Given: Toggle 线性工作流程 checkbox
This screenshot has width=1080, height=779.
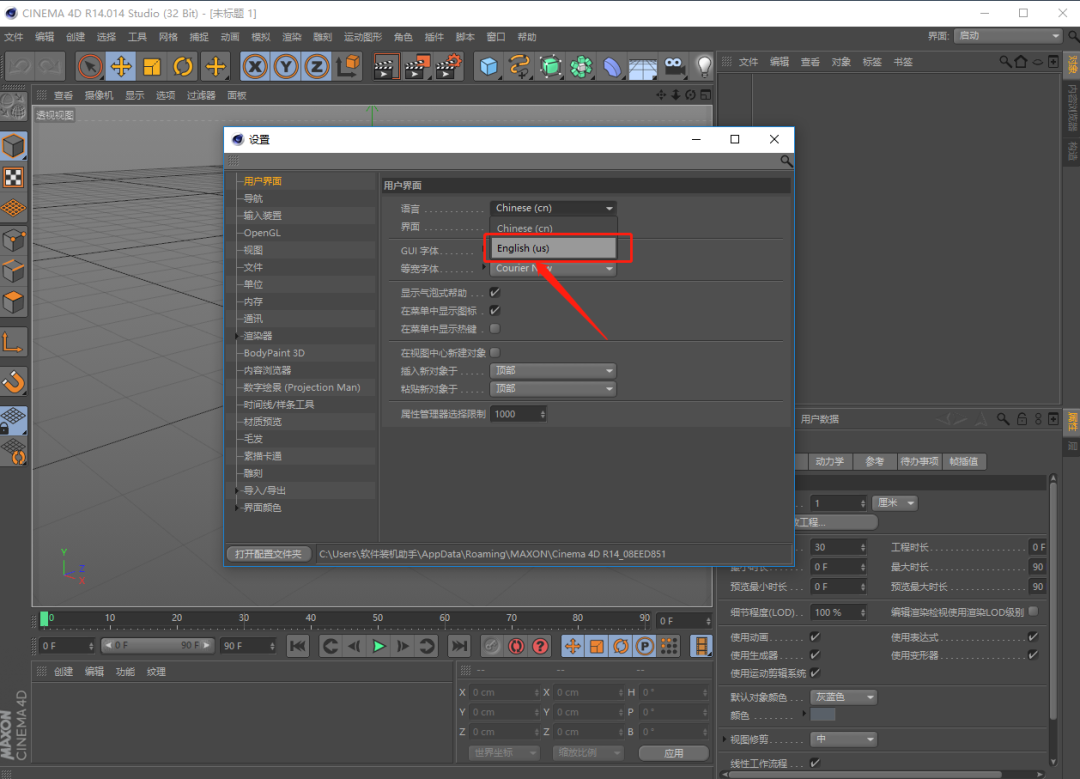Looking at the screenshot, I should (x=816, y=763).
